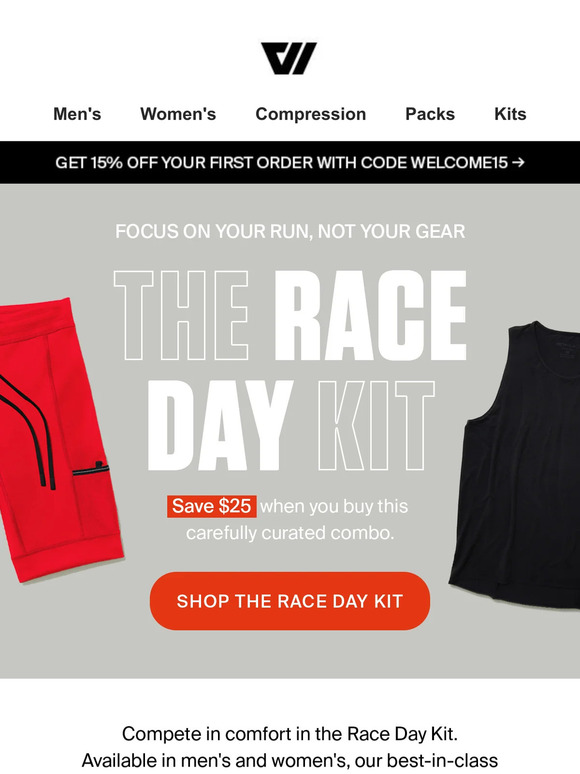Click the 'Focus on your run' tagline
This screenshot has height=774, width=580.
coord(290,231)
